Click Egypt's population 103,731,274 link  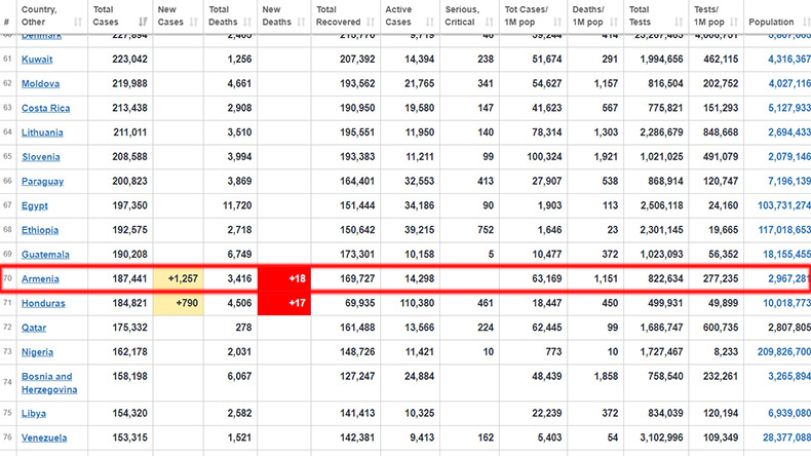click(x=784, y=206)
